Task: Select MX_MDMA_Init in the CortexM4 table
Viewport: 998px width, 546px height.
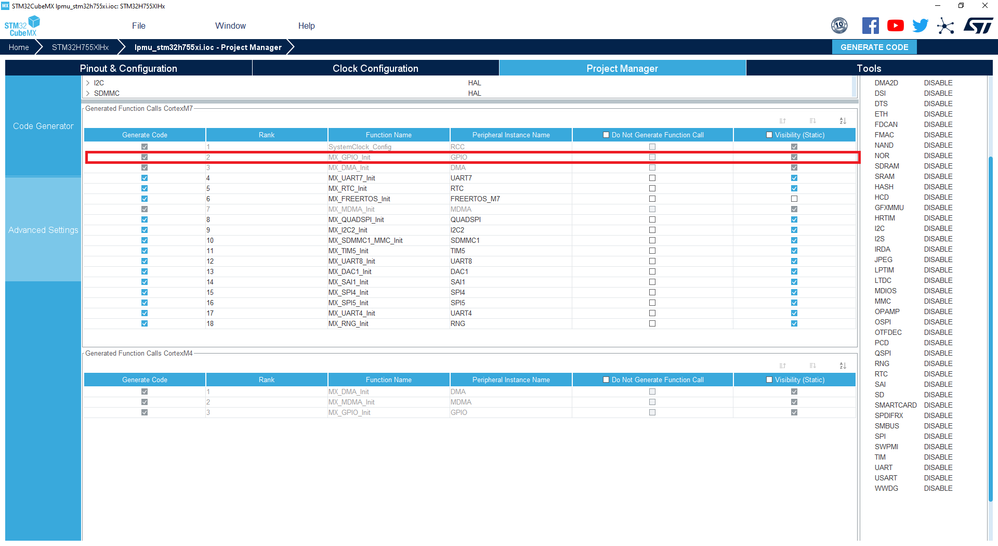Action: pos(389,402)
